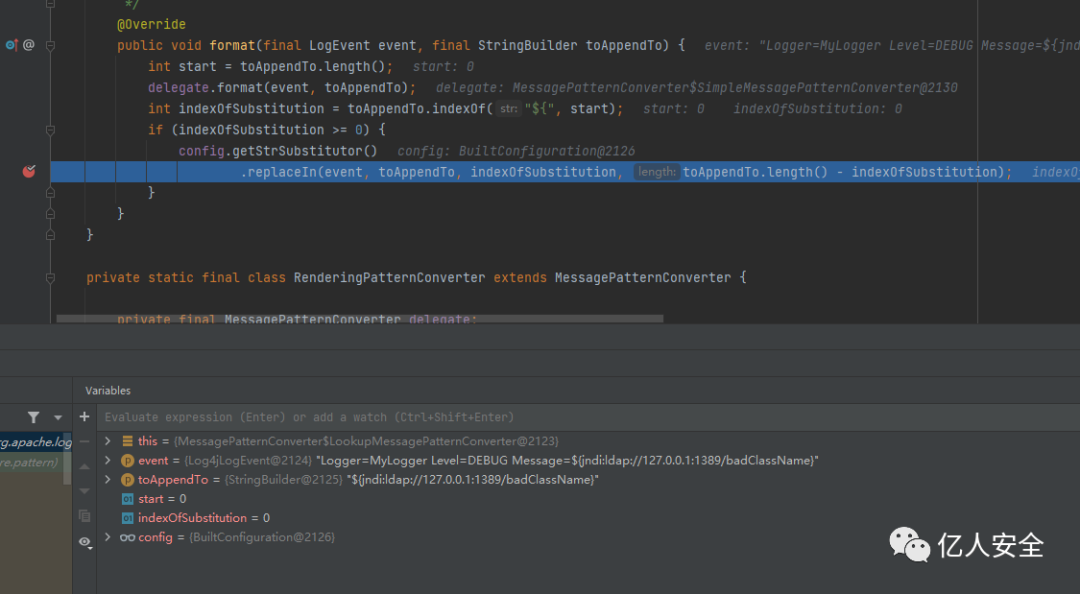Viewport: 1080px width, 594px height.
Task: Select the 're.pattern)' stack frame
Action: (x=32, y=462)
